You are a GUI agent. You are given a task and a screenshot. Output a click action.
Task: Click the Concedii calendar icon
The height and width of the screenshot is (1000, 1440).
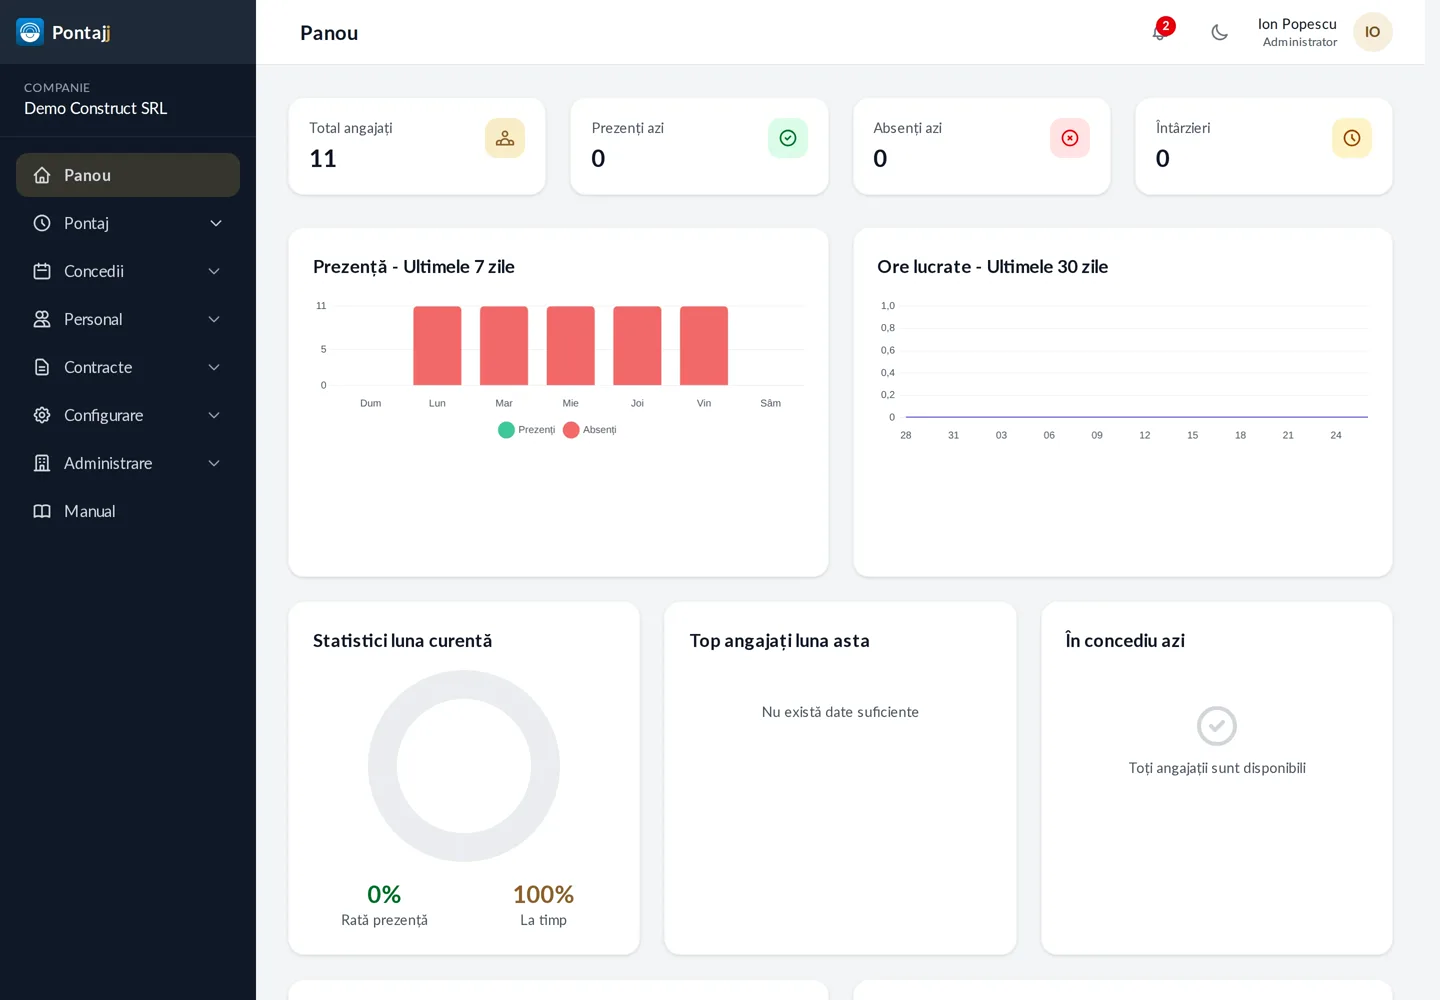click(42, 271)
